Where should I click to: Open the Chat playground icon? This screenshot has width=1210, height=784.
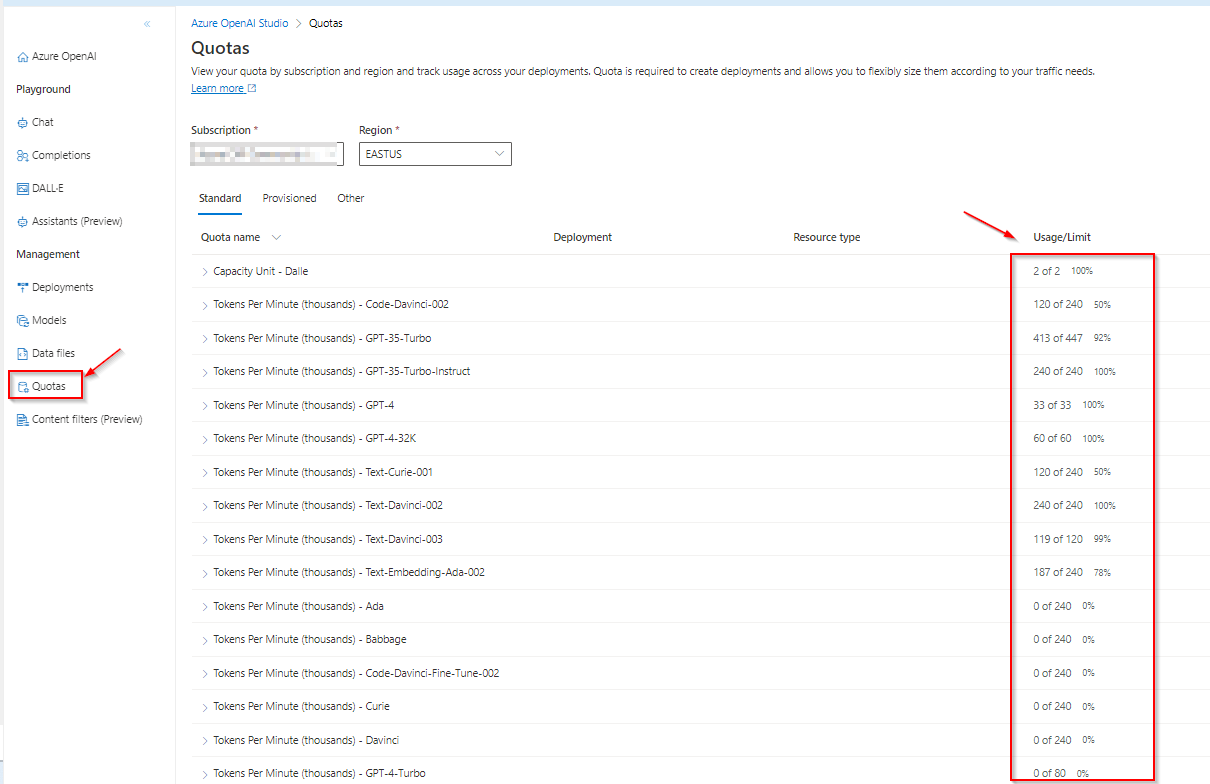coord(23,122)
